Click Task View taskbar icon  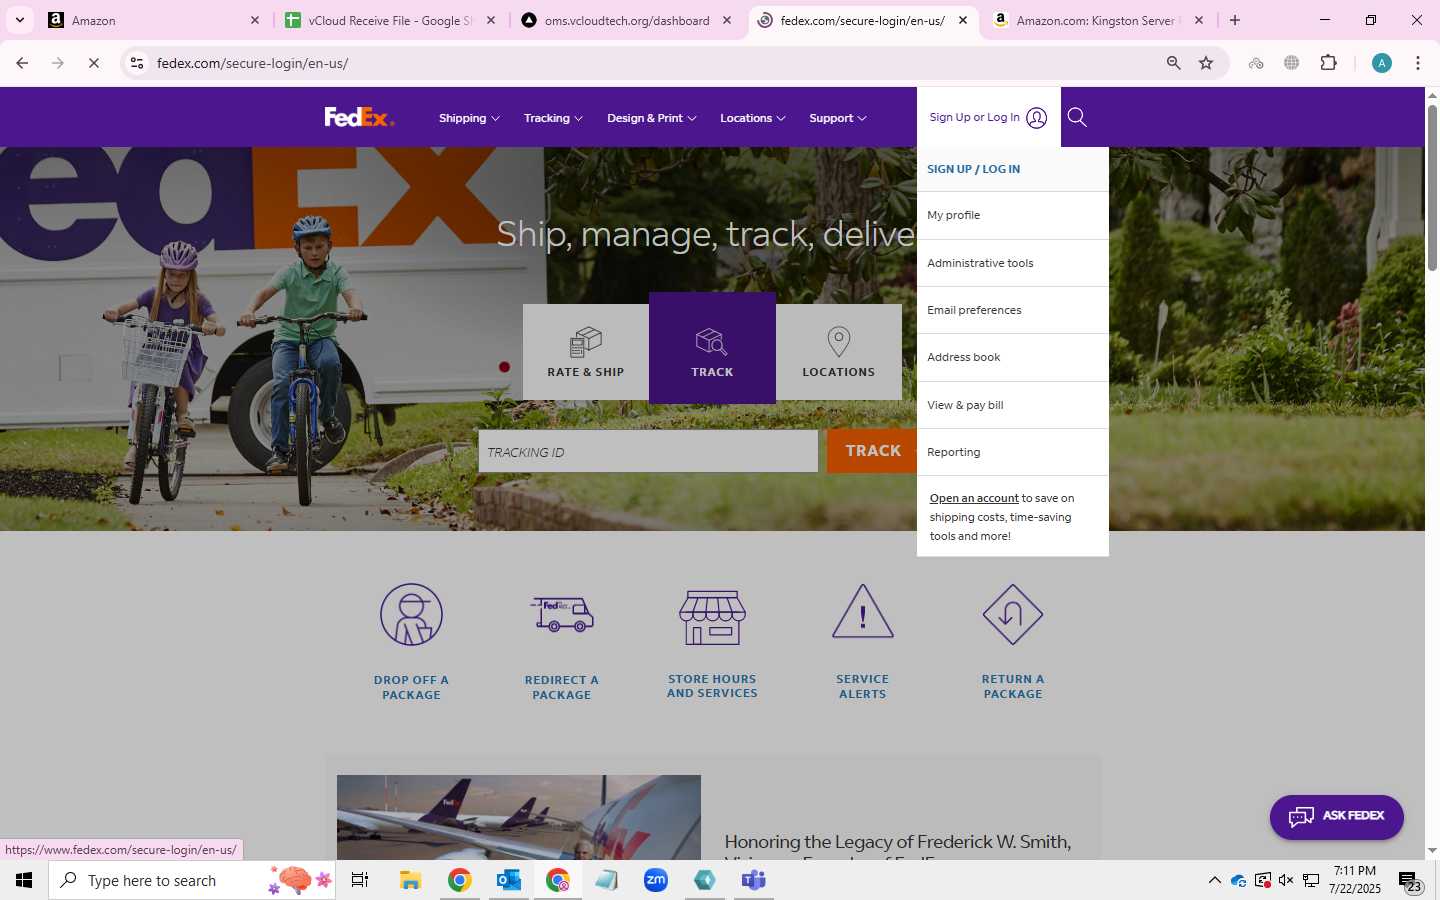point(360,880)
